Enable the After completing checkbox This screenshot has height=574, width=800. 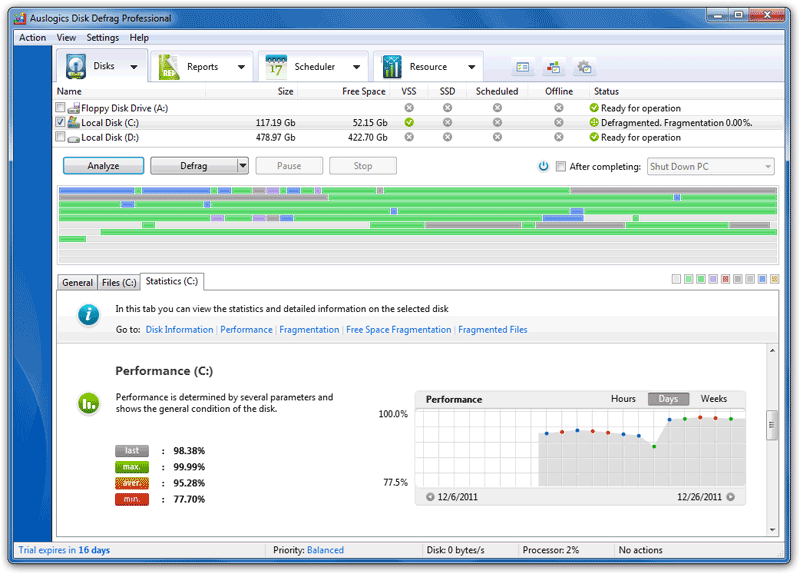(x=561, y=166)
